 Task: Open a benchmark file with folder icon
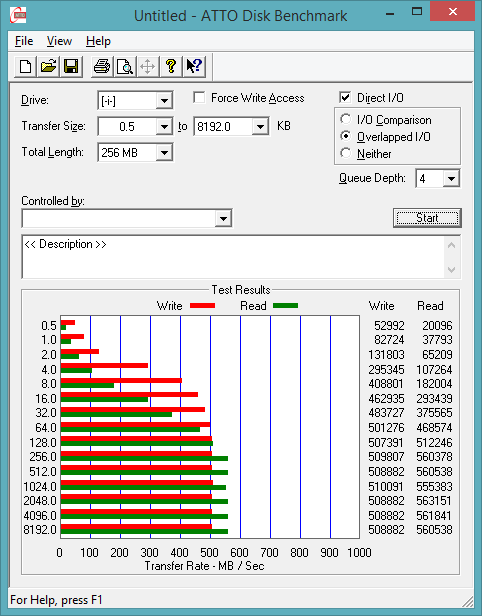pyautogui.click(x=48, y=66)
